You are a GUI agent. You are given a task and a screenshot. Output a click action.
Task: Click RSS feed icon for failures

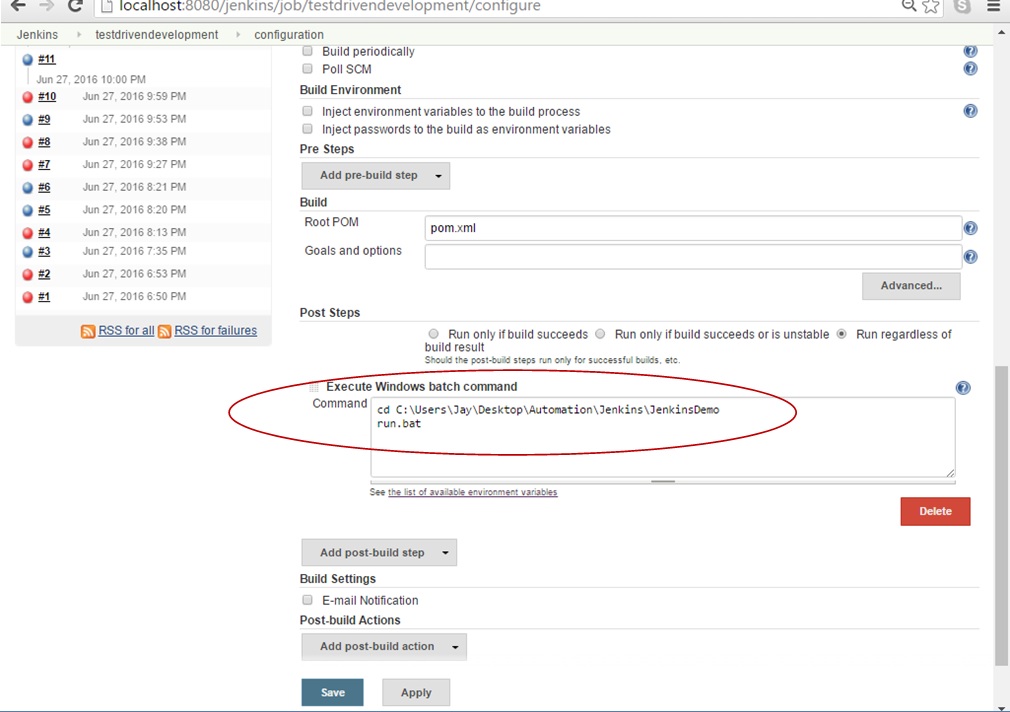point(164,331)
